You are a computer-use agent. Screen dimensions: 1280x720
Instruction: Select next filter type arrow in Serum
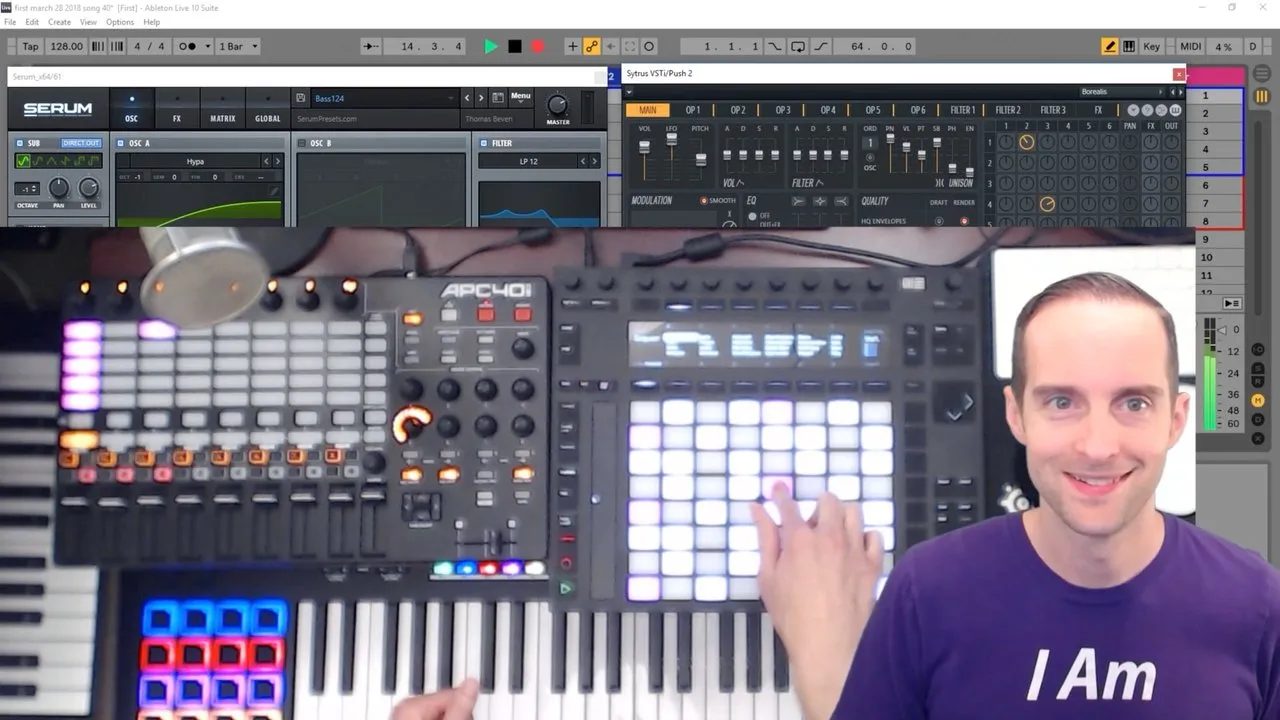pyautogui.click(x=594, y=161)
